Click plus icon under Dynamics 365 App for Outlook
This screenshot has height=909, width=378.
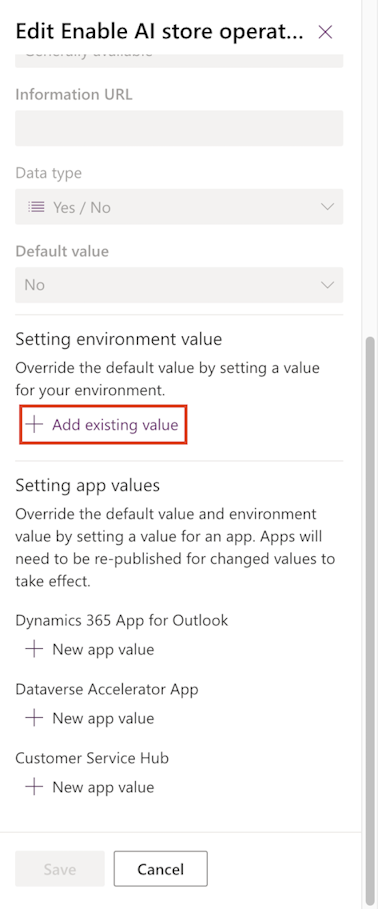pos(34,649)
